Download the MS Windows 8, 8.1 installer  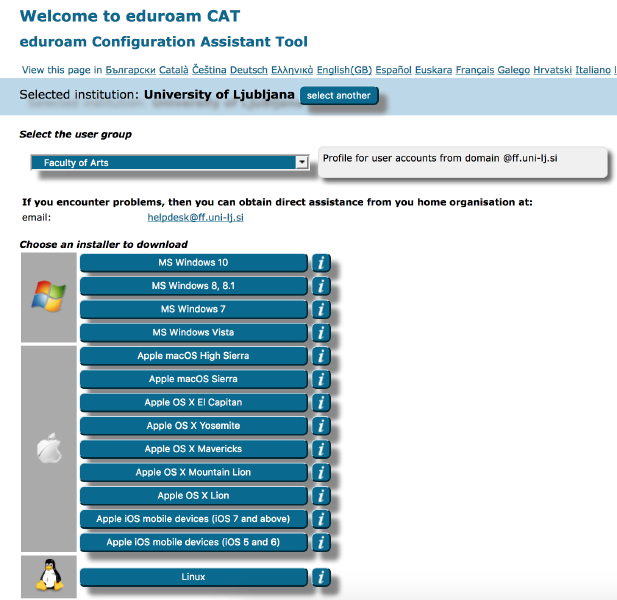(x=193, y=286)
